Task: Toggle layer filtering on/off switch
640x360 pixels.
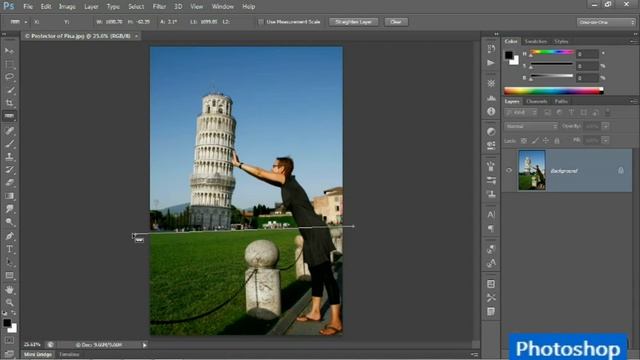Action: click(x=608, y=112)
